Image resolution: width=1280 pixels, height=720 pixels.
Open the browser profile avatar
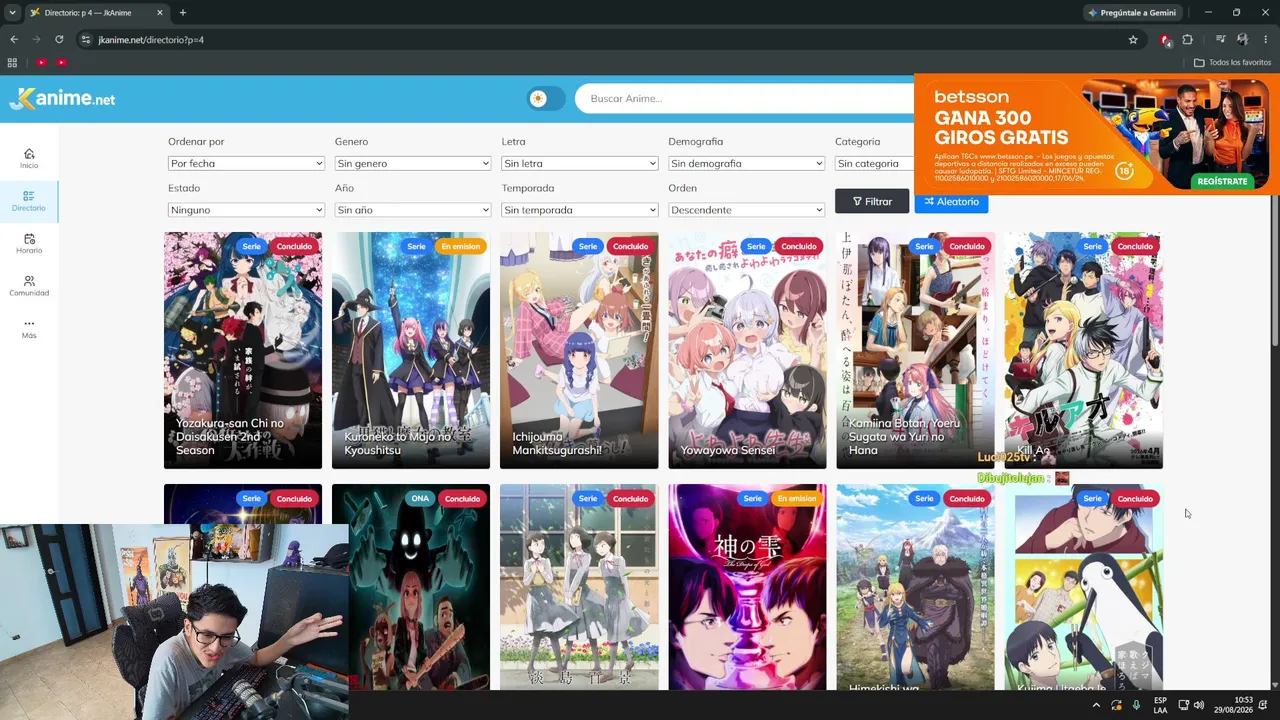pyautogui.click(x=1243, y=40)
